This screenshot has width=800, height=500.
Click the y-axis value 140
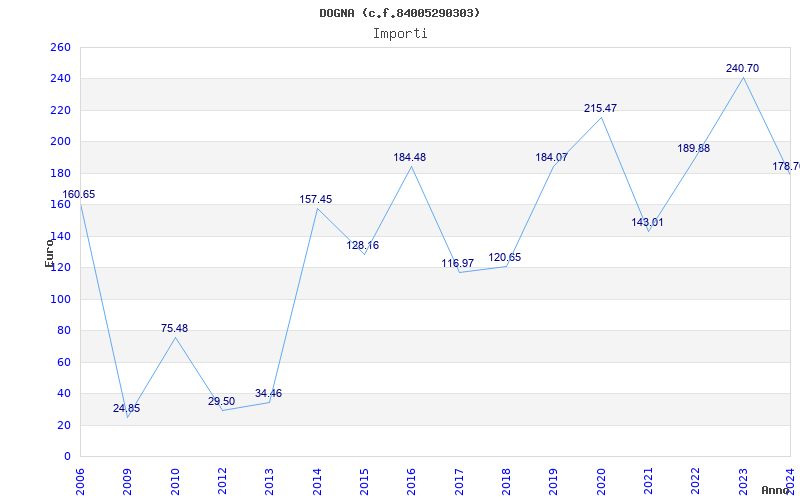(x=60, y=236)
